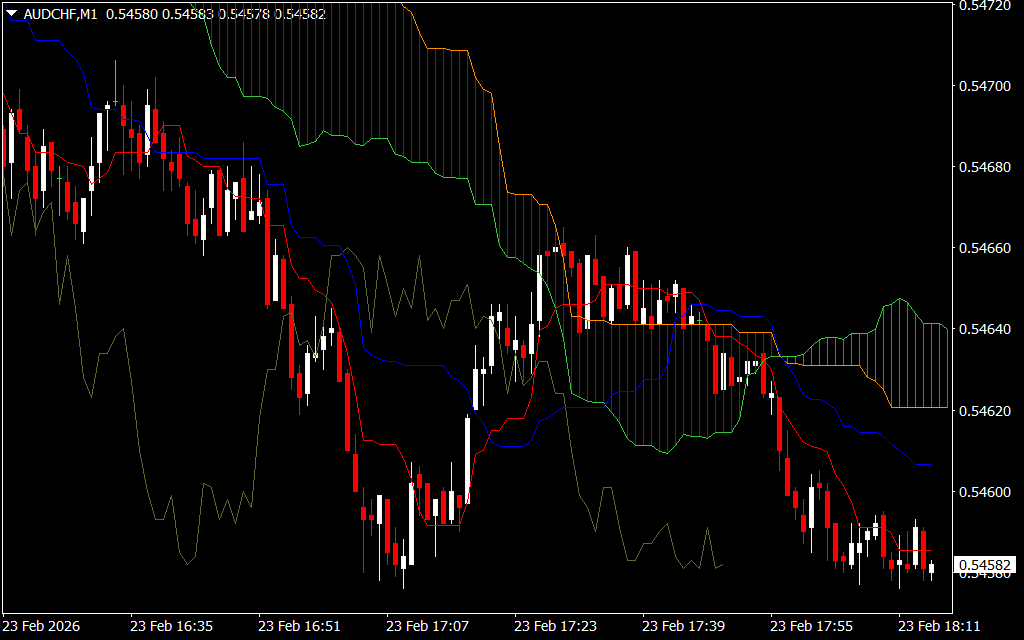Choose the 23 Feb 18:11 time marker
This screenshot has height=640, width=1024.
click(939, 626)
